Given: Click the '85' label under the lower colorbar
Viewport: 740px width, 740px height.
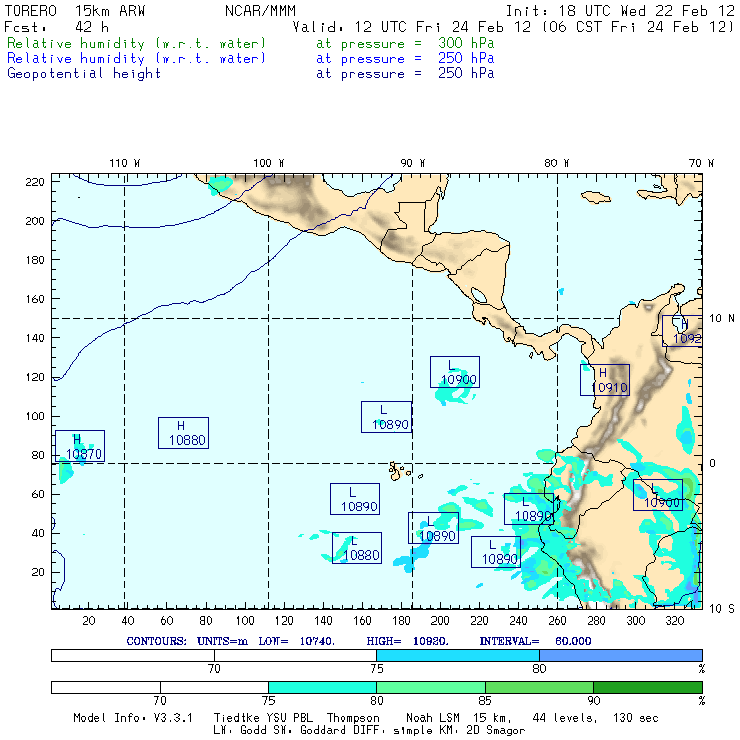Looking at the screenshot, I should pyautogui.click(x=485, y=701).
